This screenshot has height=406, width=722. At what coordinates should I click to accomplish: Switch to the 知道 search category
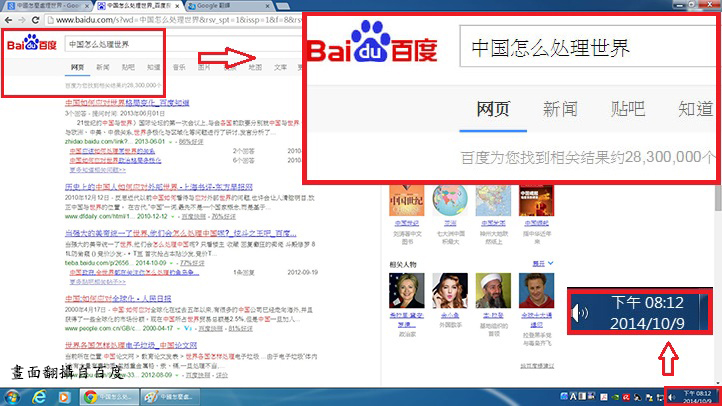point(153,67)
